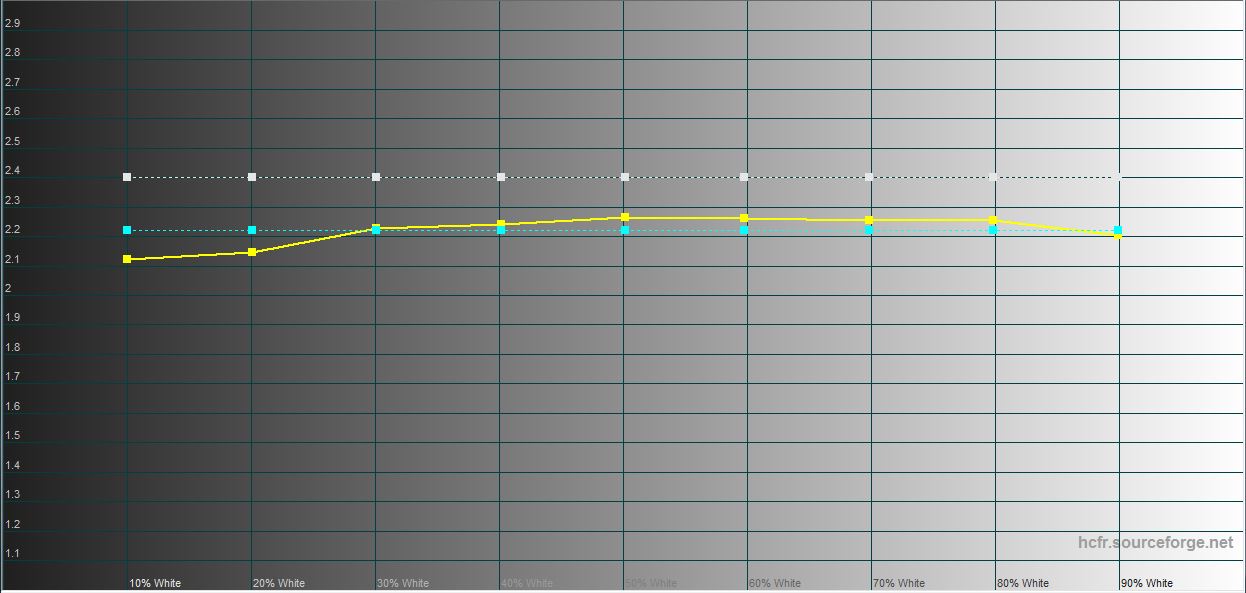This screenshot has height=593, width=1246.
Task: Open the hcfr.sourceforge.net link
Action: pos(1155,543)
